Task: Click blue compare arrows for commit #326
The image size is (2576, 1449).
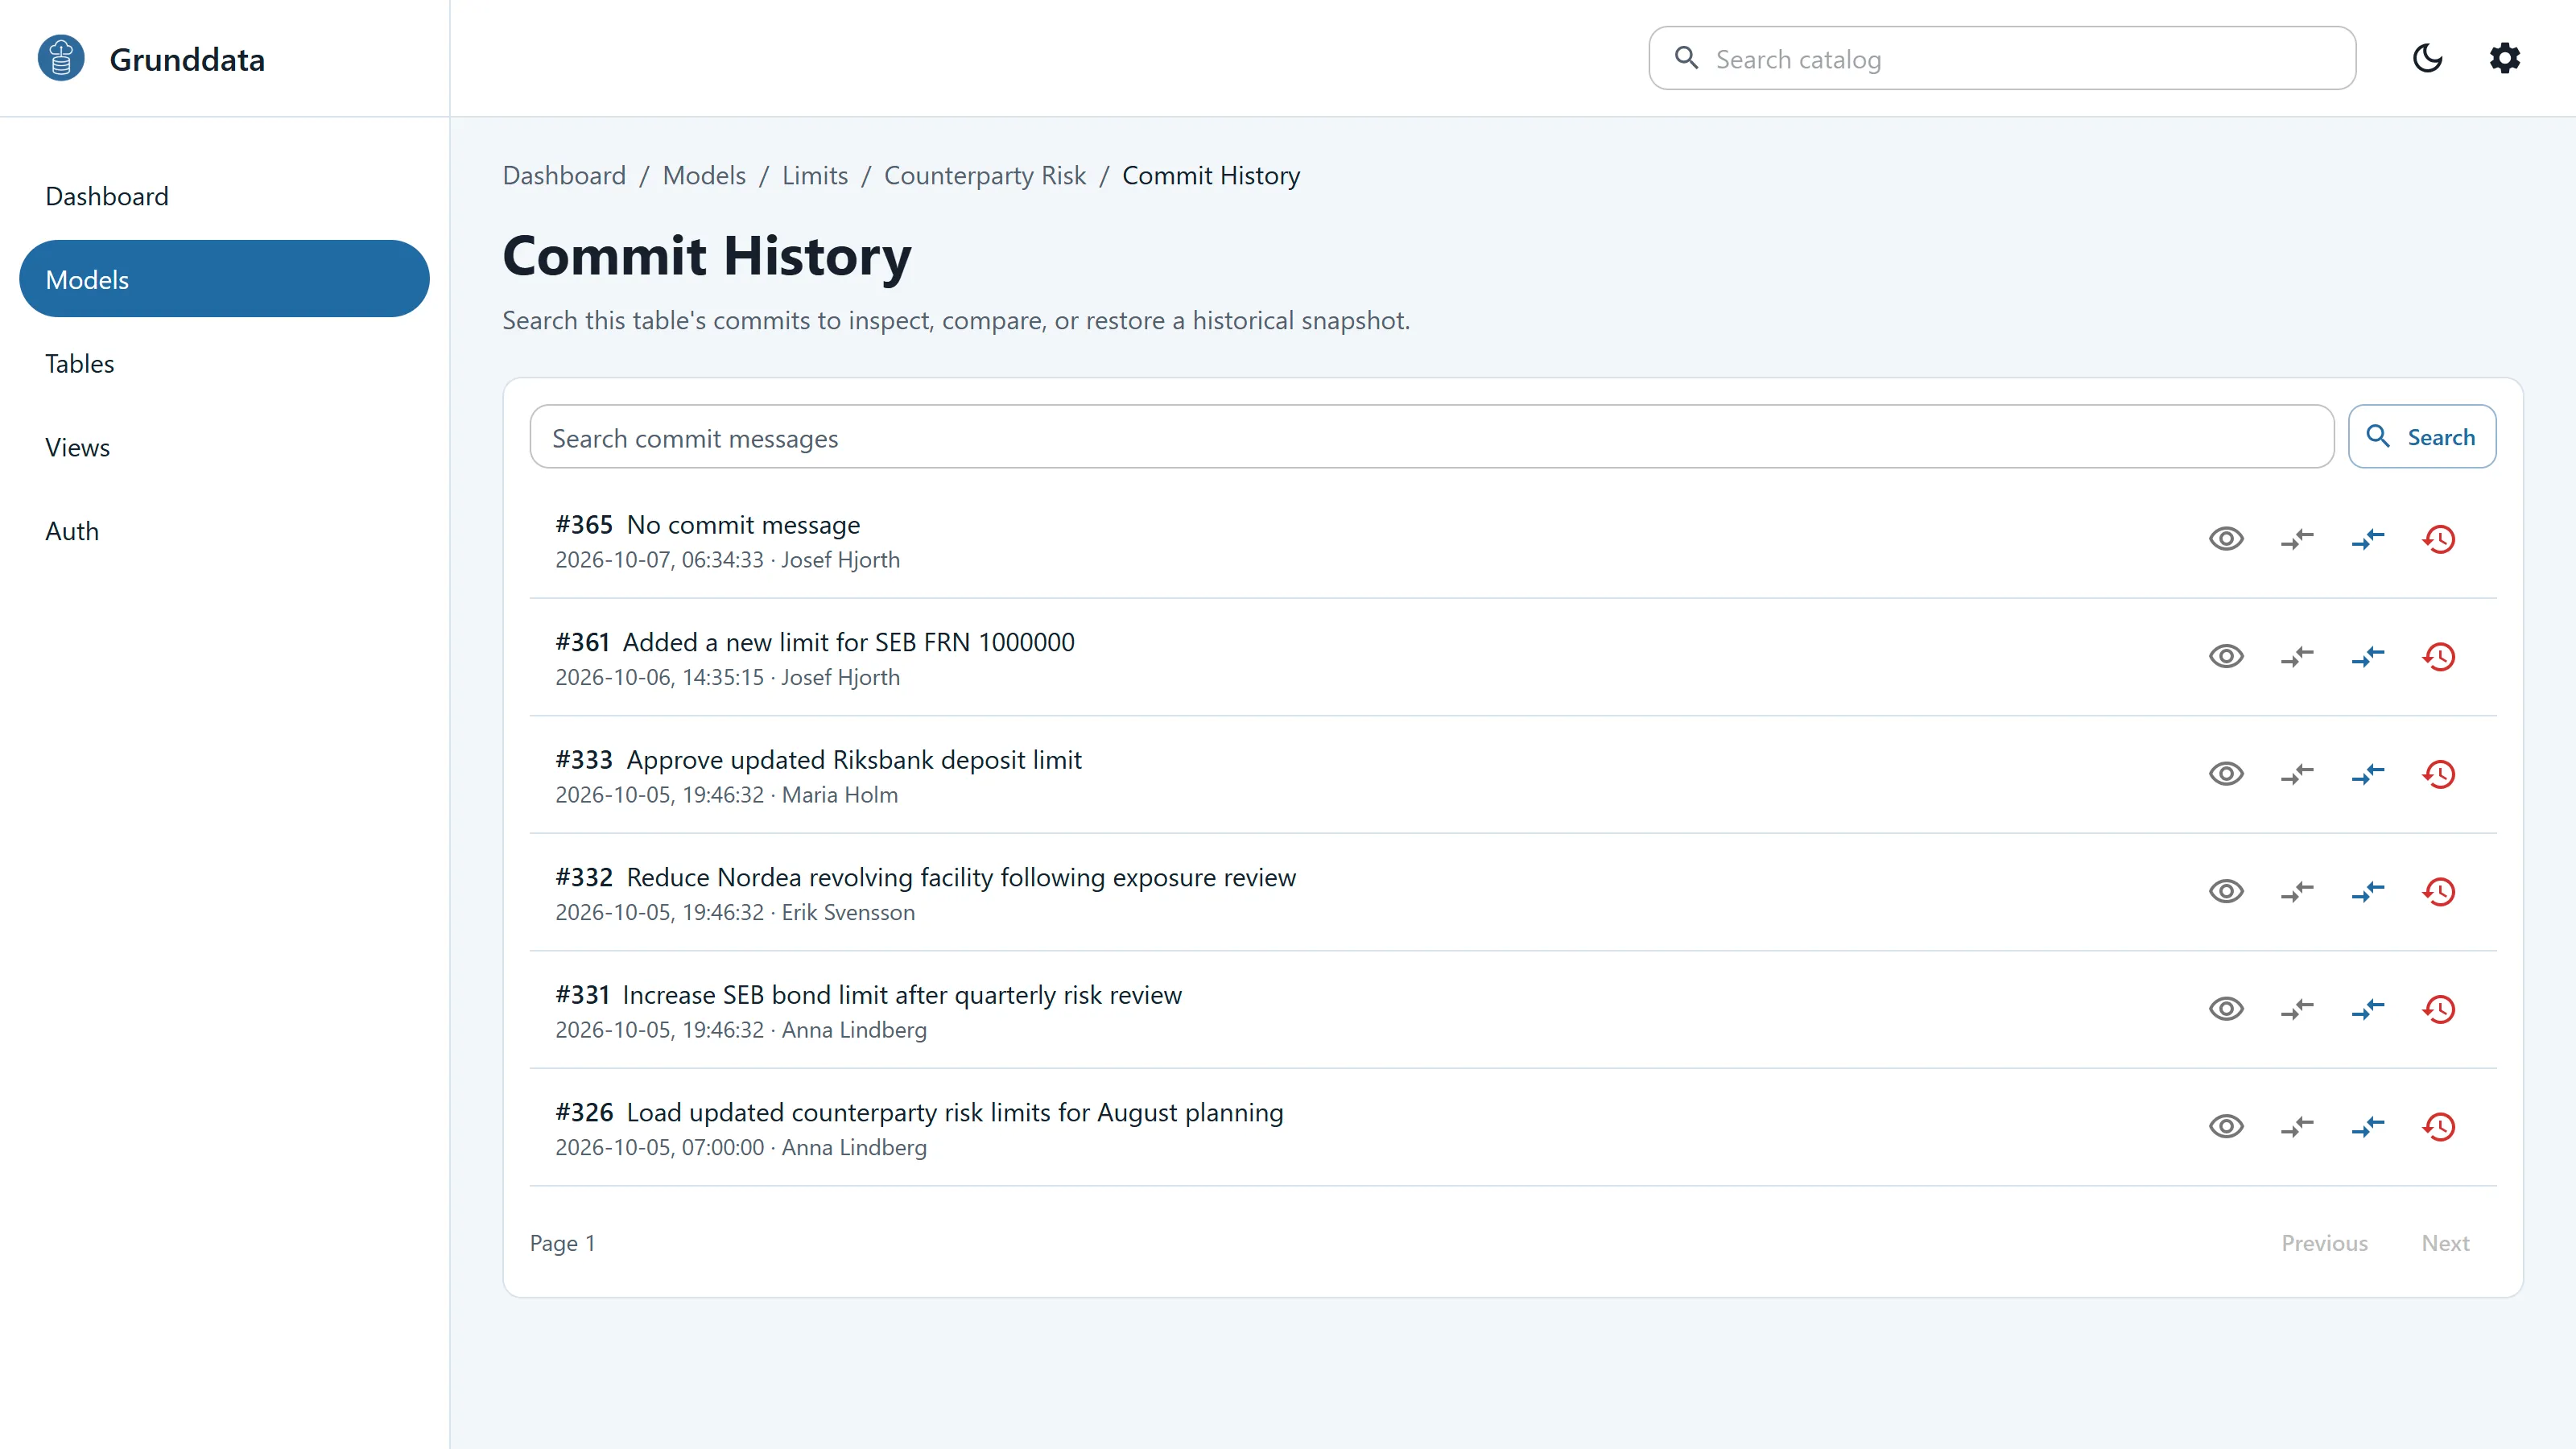Action: [2368, 1127]
